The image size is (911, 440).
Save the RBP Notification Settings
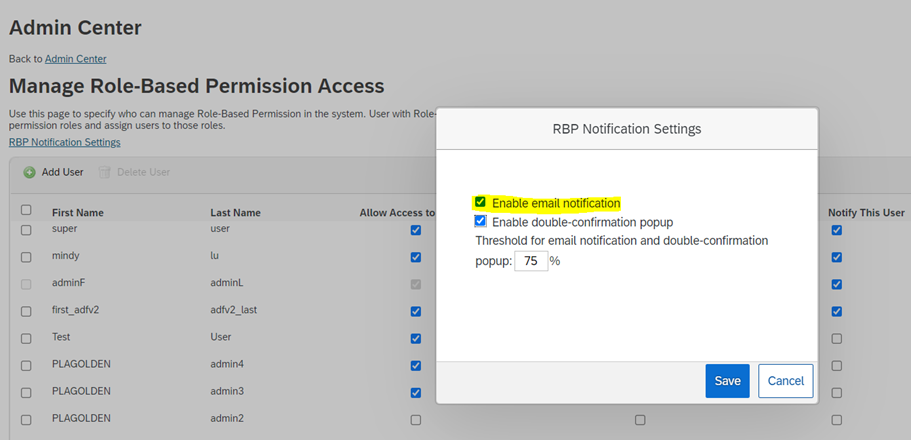point(727,381)
